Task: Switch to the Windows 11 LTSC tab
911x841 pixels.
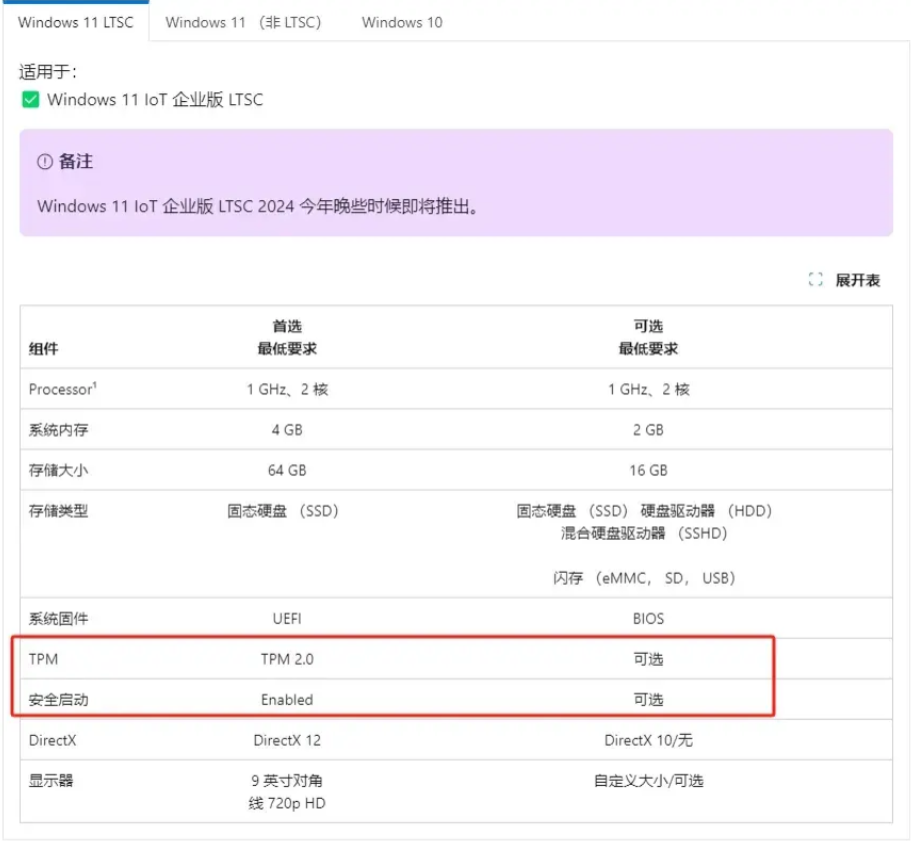Action: pyautogui.click(x=75, y=22)
